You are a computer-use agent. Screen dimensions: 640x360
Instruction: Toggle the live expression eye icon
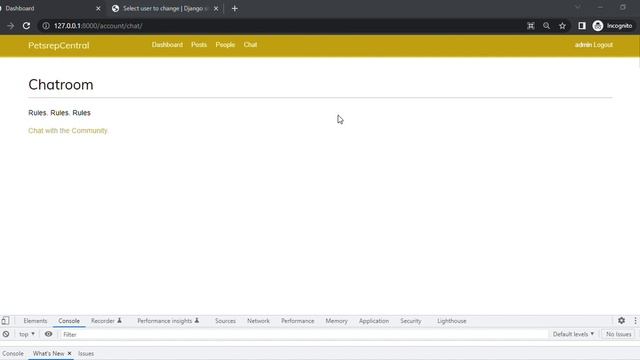49,334
